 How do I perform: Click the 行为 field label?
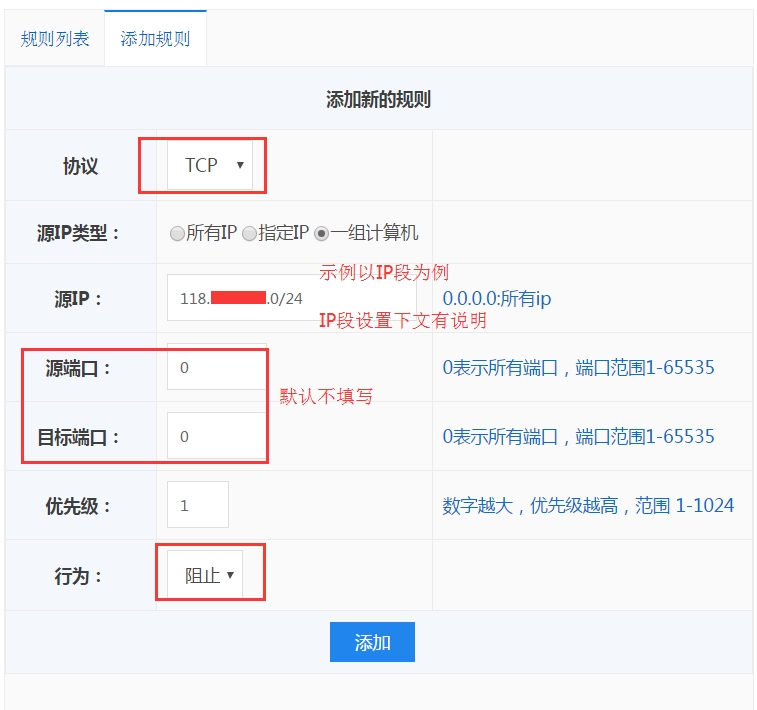point(78,576)
